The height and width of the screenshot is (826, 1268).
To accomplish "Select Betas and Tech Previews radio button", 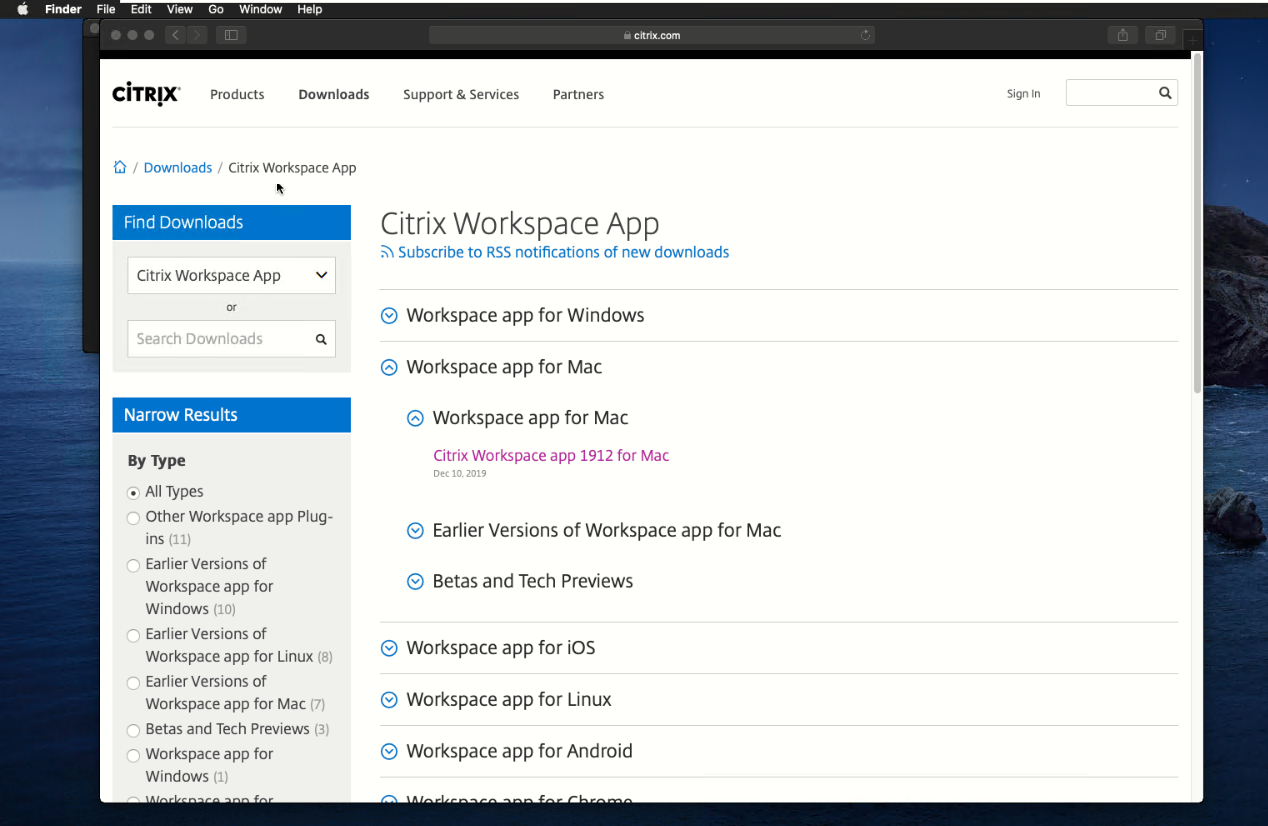I will point(133,730).
